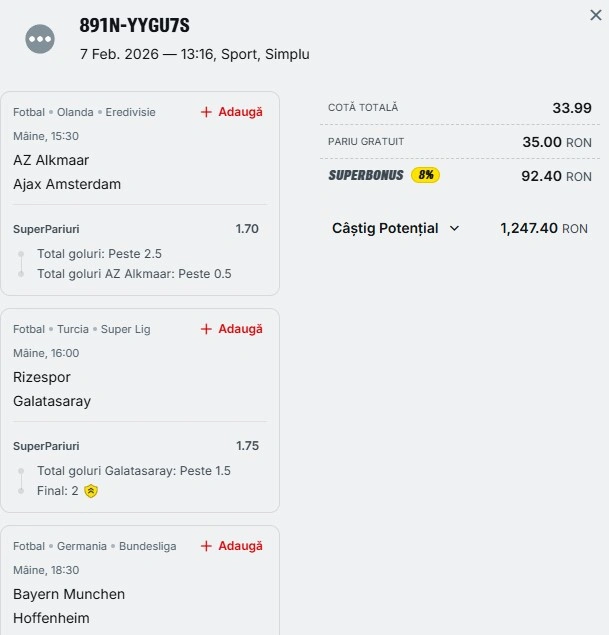Click the plus icon for Rizespor match
This screenshot has height=635, width=609.
point(206,329)
